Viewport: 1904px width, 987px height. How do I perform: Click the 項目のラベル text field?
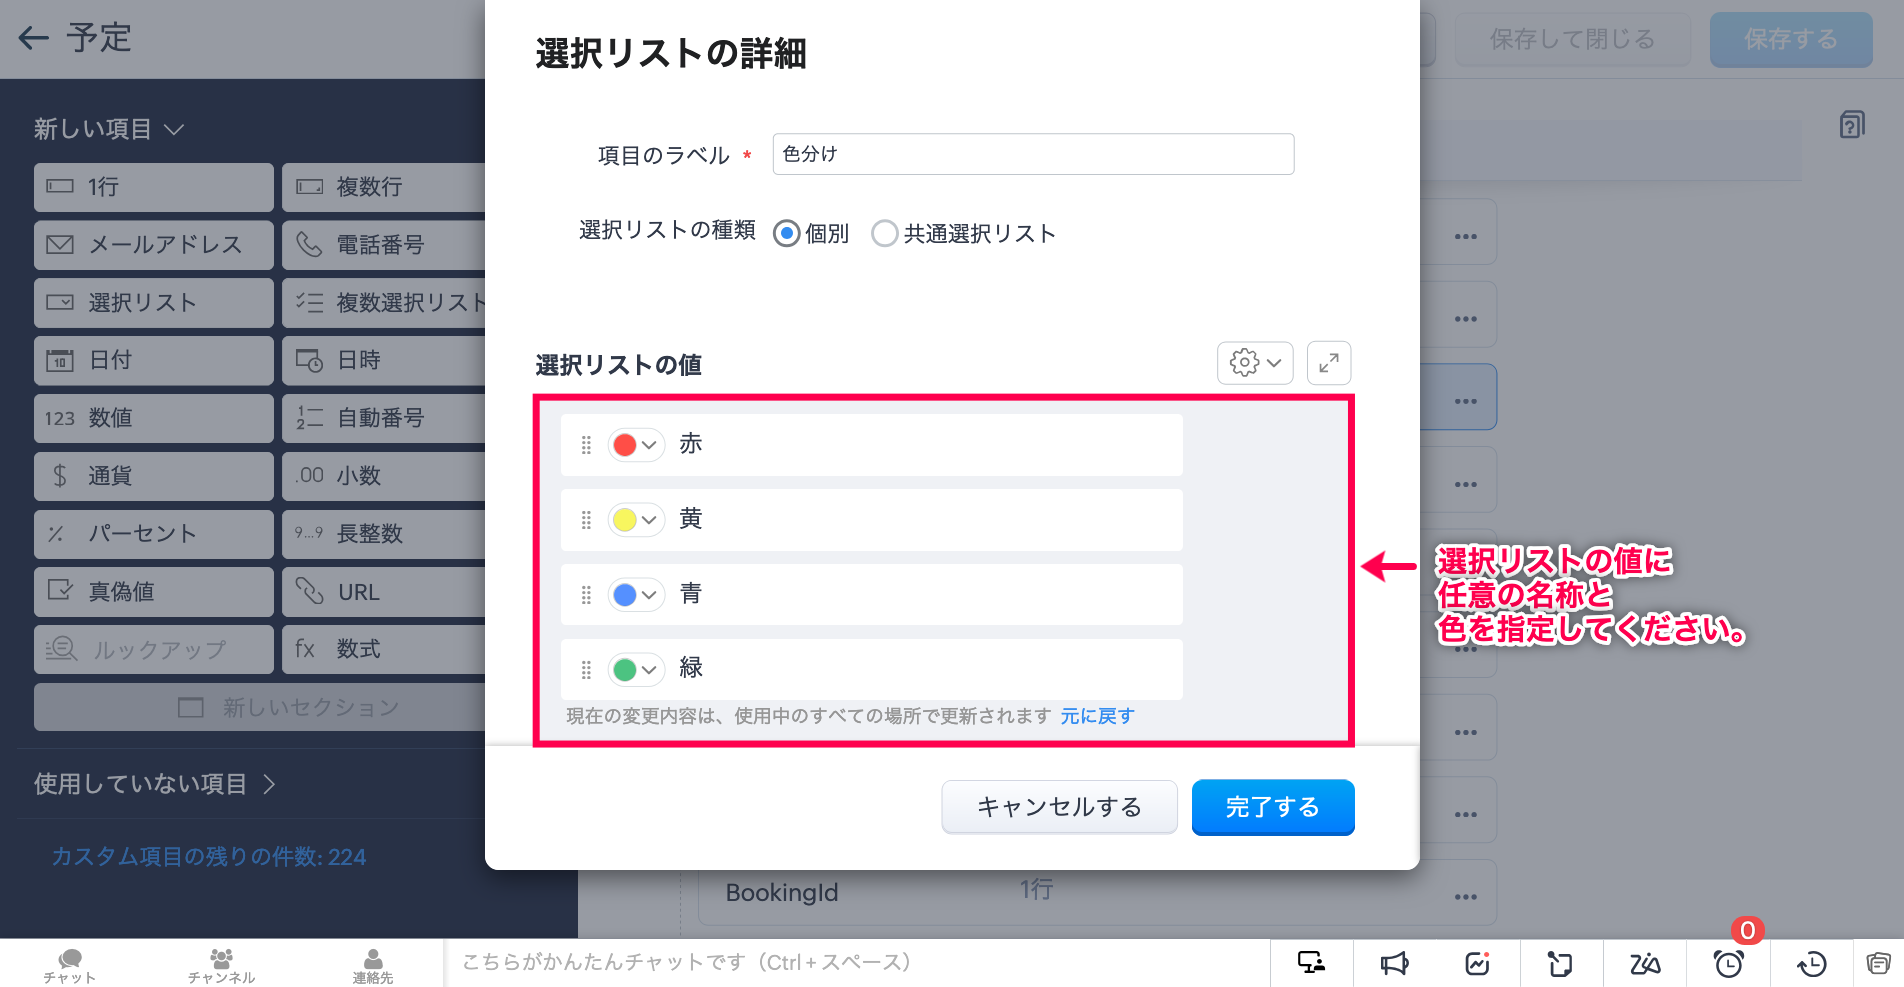coord(1033,154)
